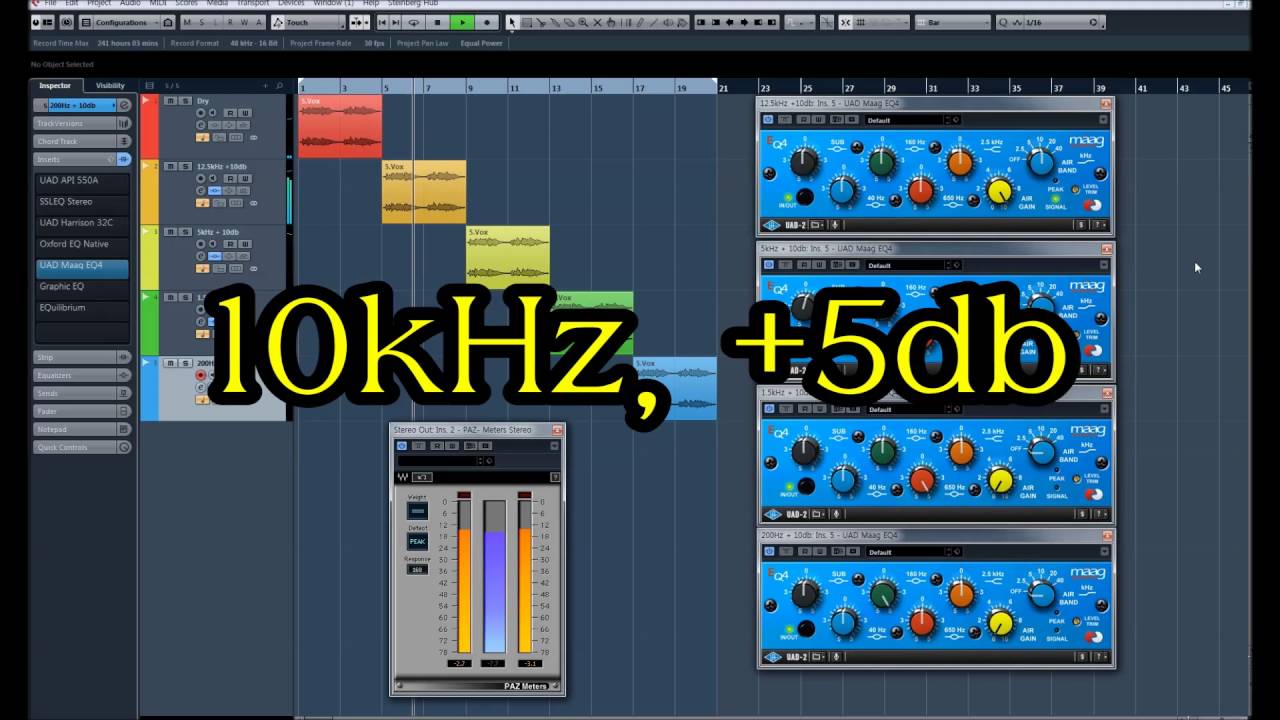Viewport: 1280px width, 720px height.
Task: Solo the Dry track
Action: pyautogui.click(x=184, y=101)
